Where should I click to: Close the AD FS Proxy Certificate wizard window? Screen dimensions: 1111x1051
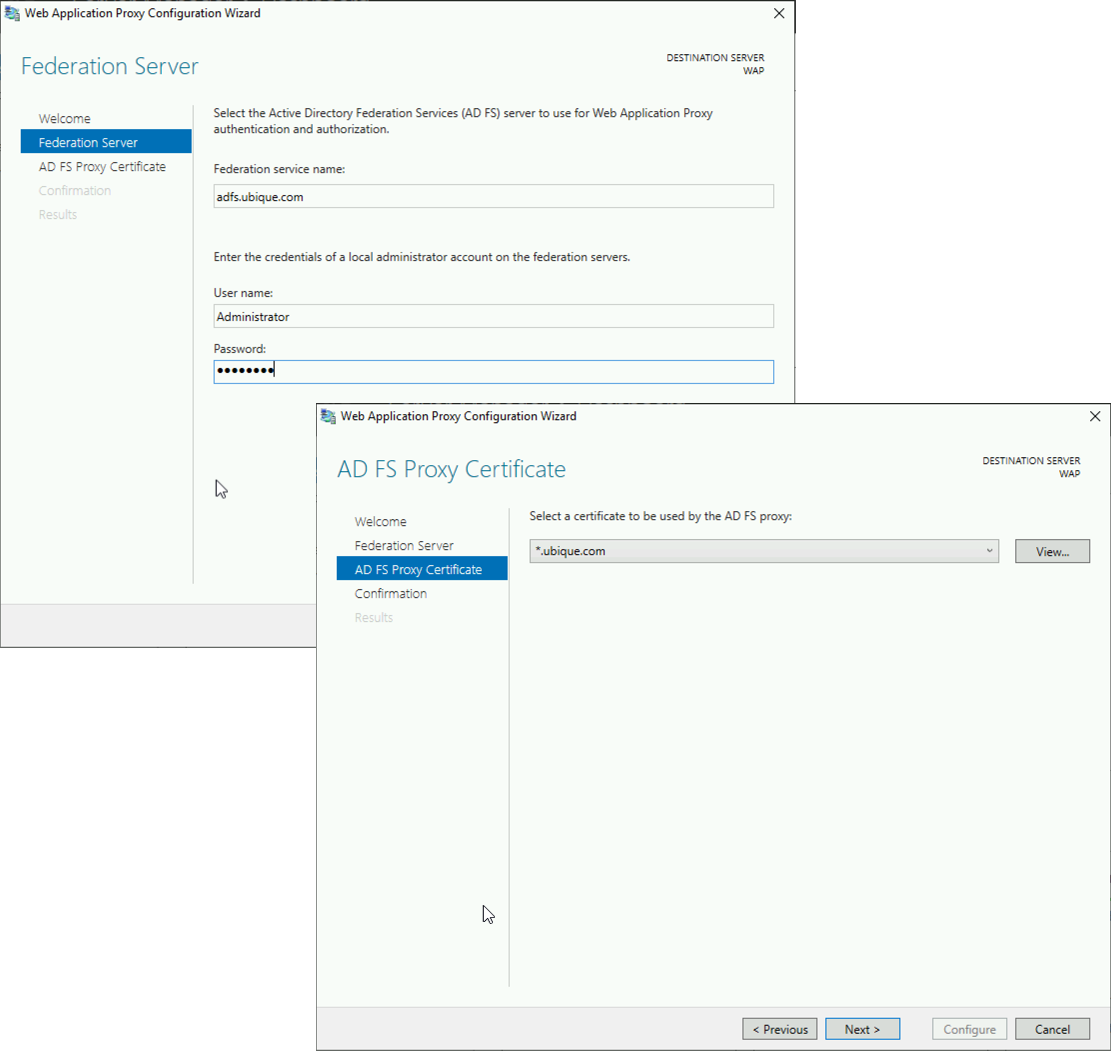(1095, 417)
